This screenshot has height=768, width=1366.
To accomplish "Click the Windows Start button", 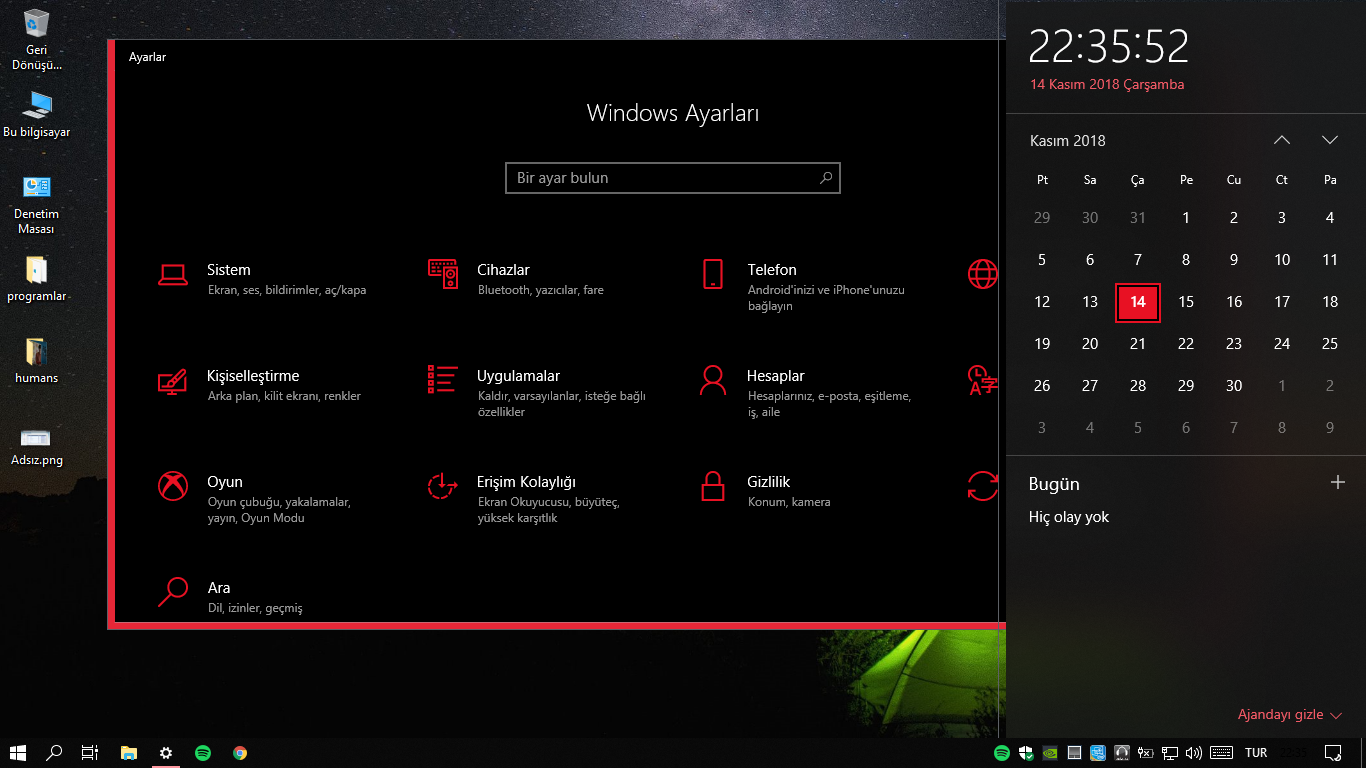I will click(x=17, y=753).
